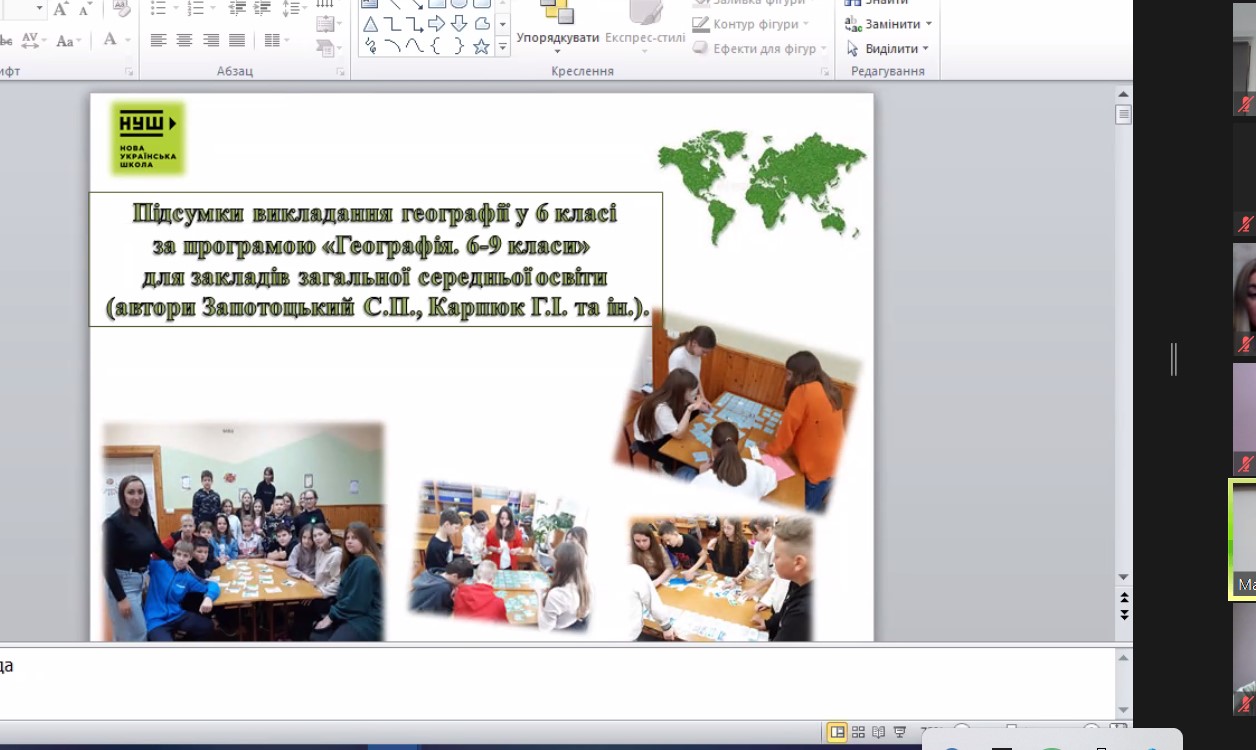This screenshot has height=750, width=1256.
Task: Choose the triangle shape from gallery
Action: (x=371, y=23)
